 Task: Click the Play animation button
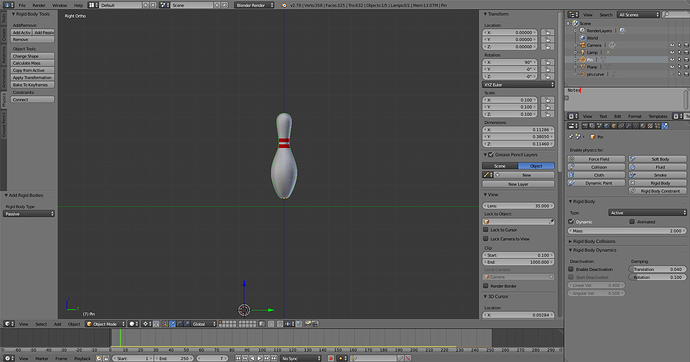click(260, 358)
